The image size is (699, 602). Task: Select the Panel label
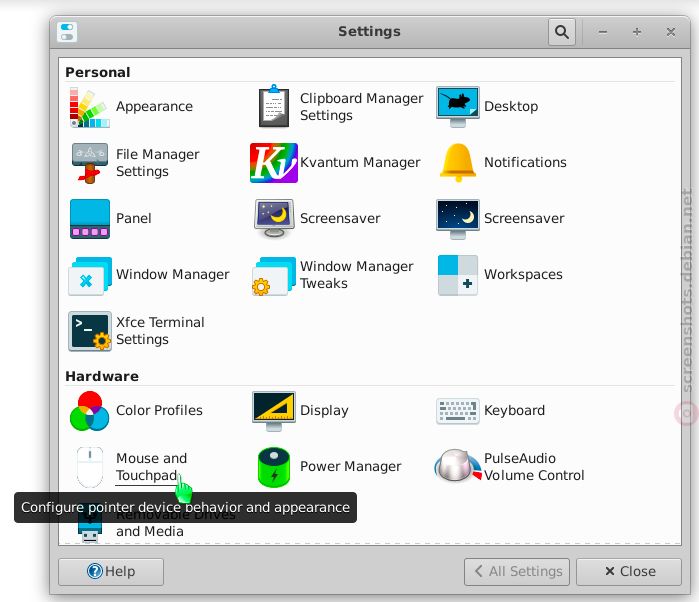point(134,219)
